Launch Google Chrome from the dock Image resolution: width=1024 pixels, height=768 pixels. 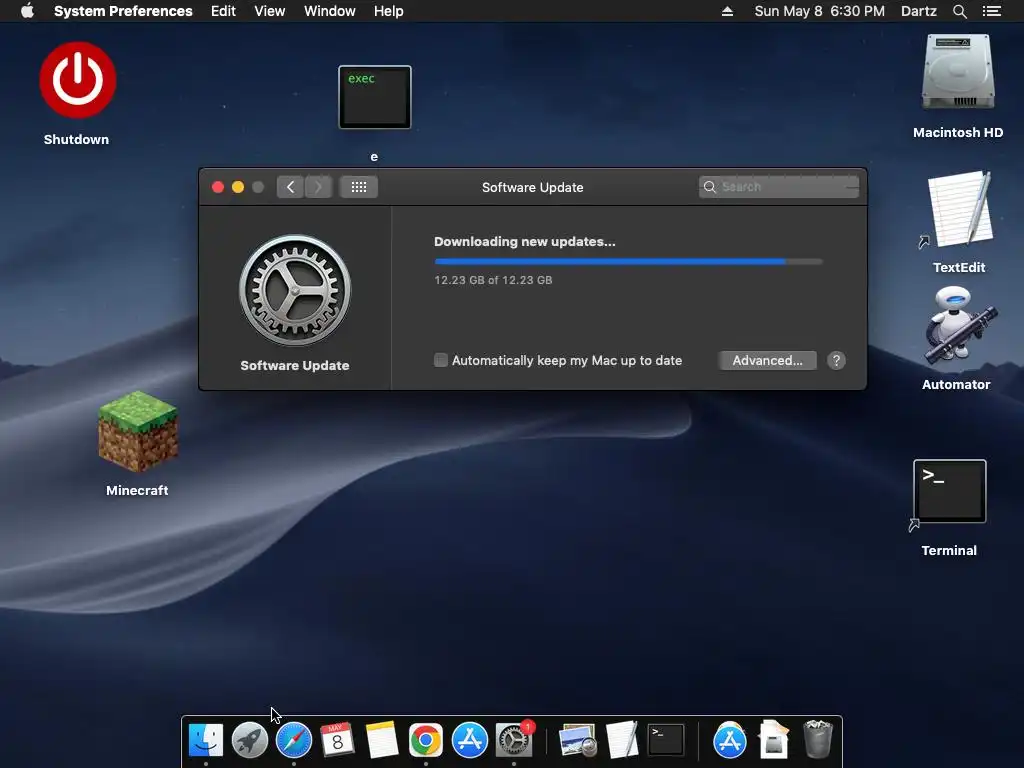pyautogui.click(x=426, y=741)
